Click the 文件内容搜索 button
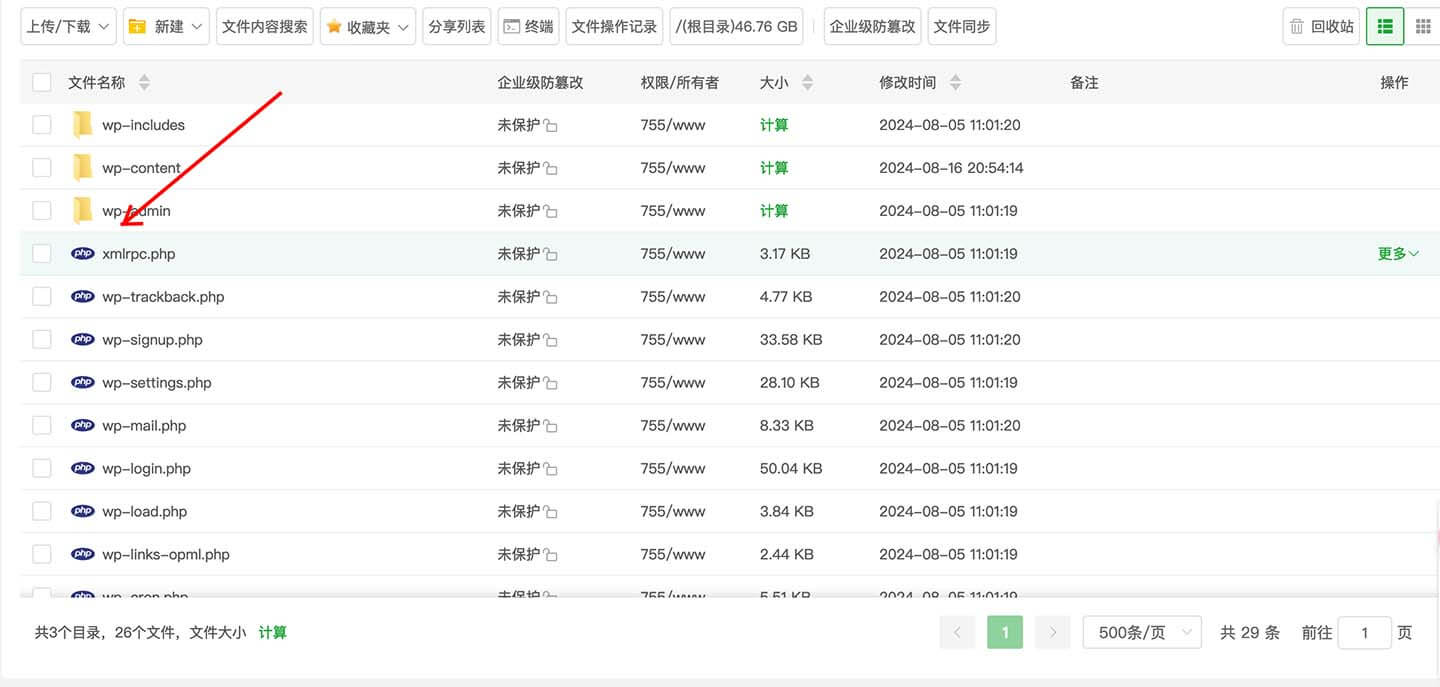The height and width of the screenshot is (687, 1440). point(265,27)
